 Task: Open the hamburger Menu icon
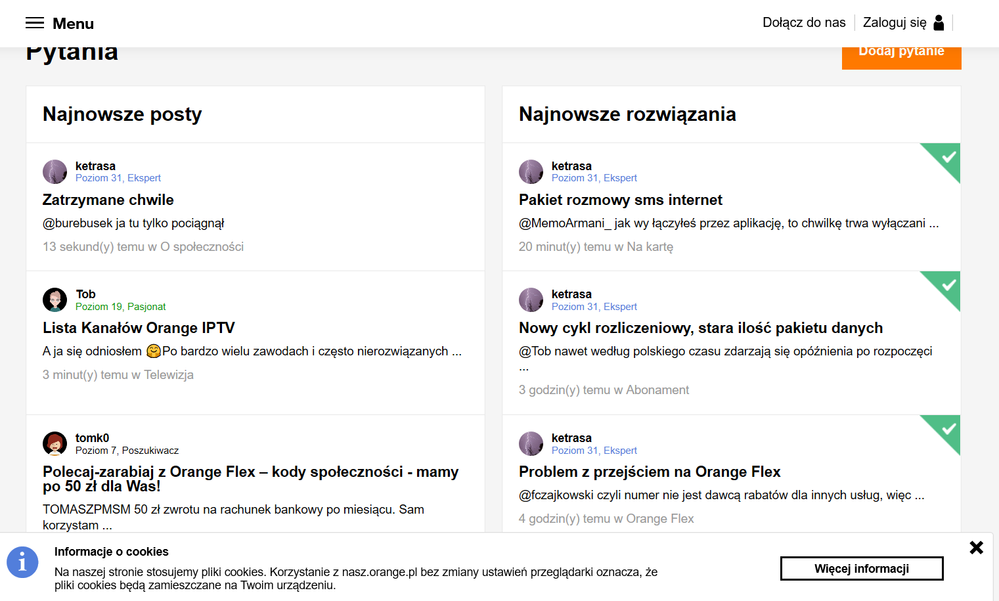tap(35, 23)
